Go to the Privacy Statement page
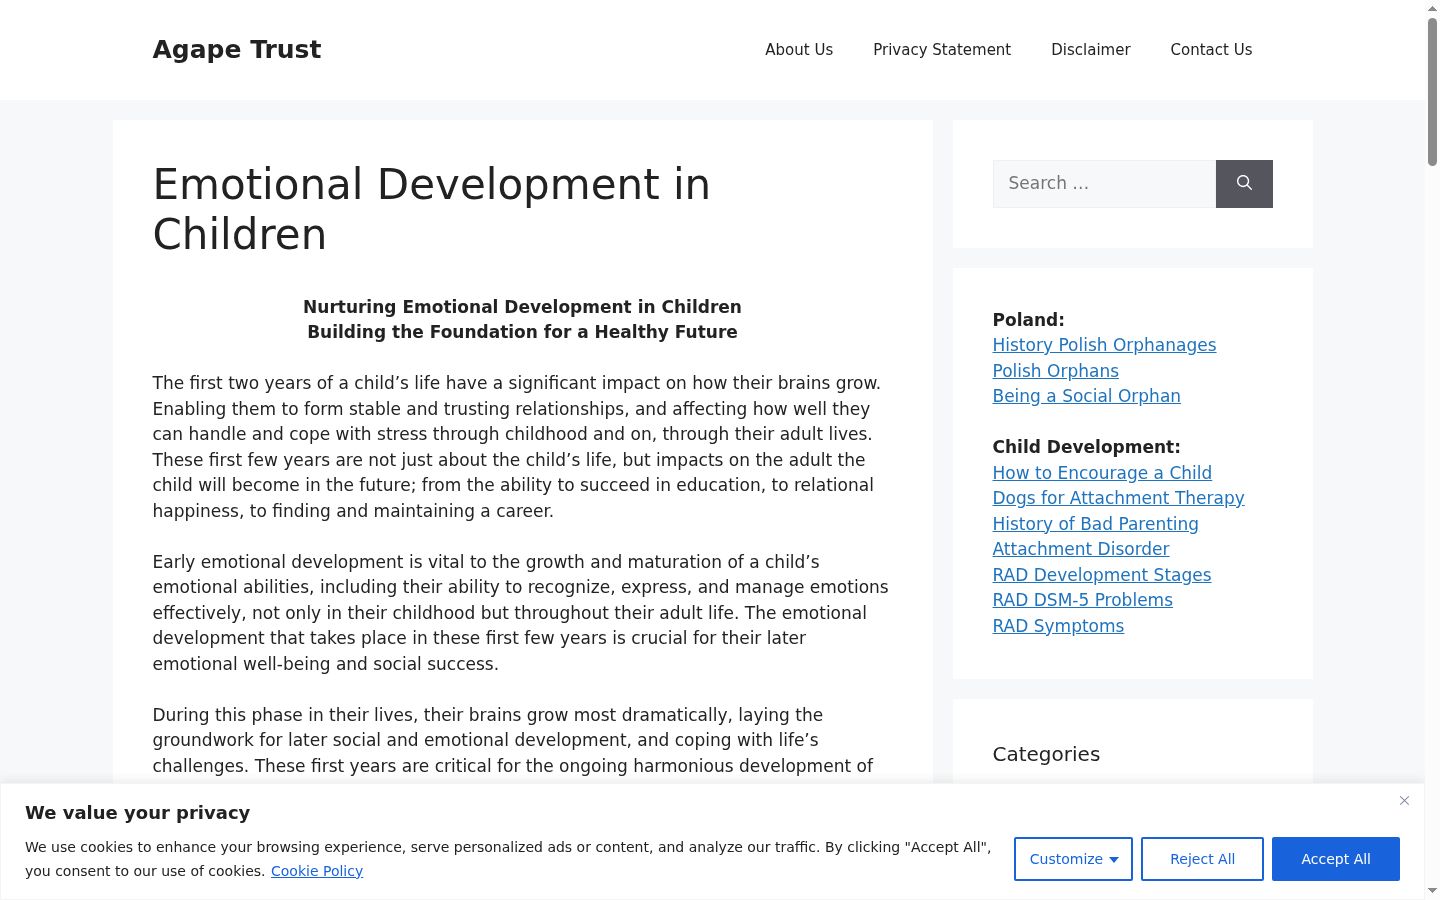The image size is (1440, 900). (942, 50)
